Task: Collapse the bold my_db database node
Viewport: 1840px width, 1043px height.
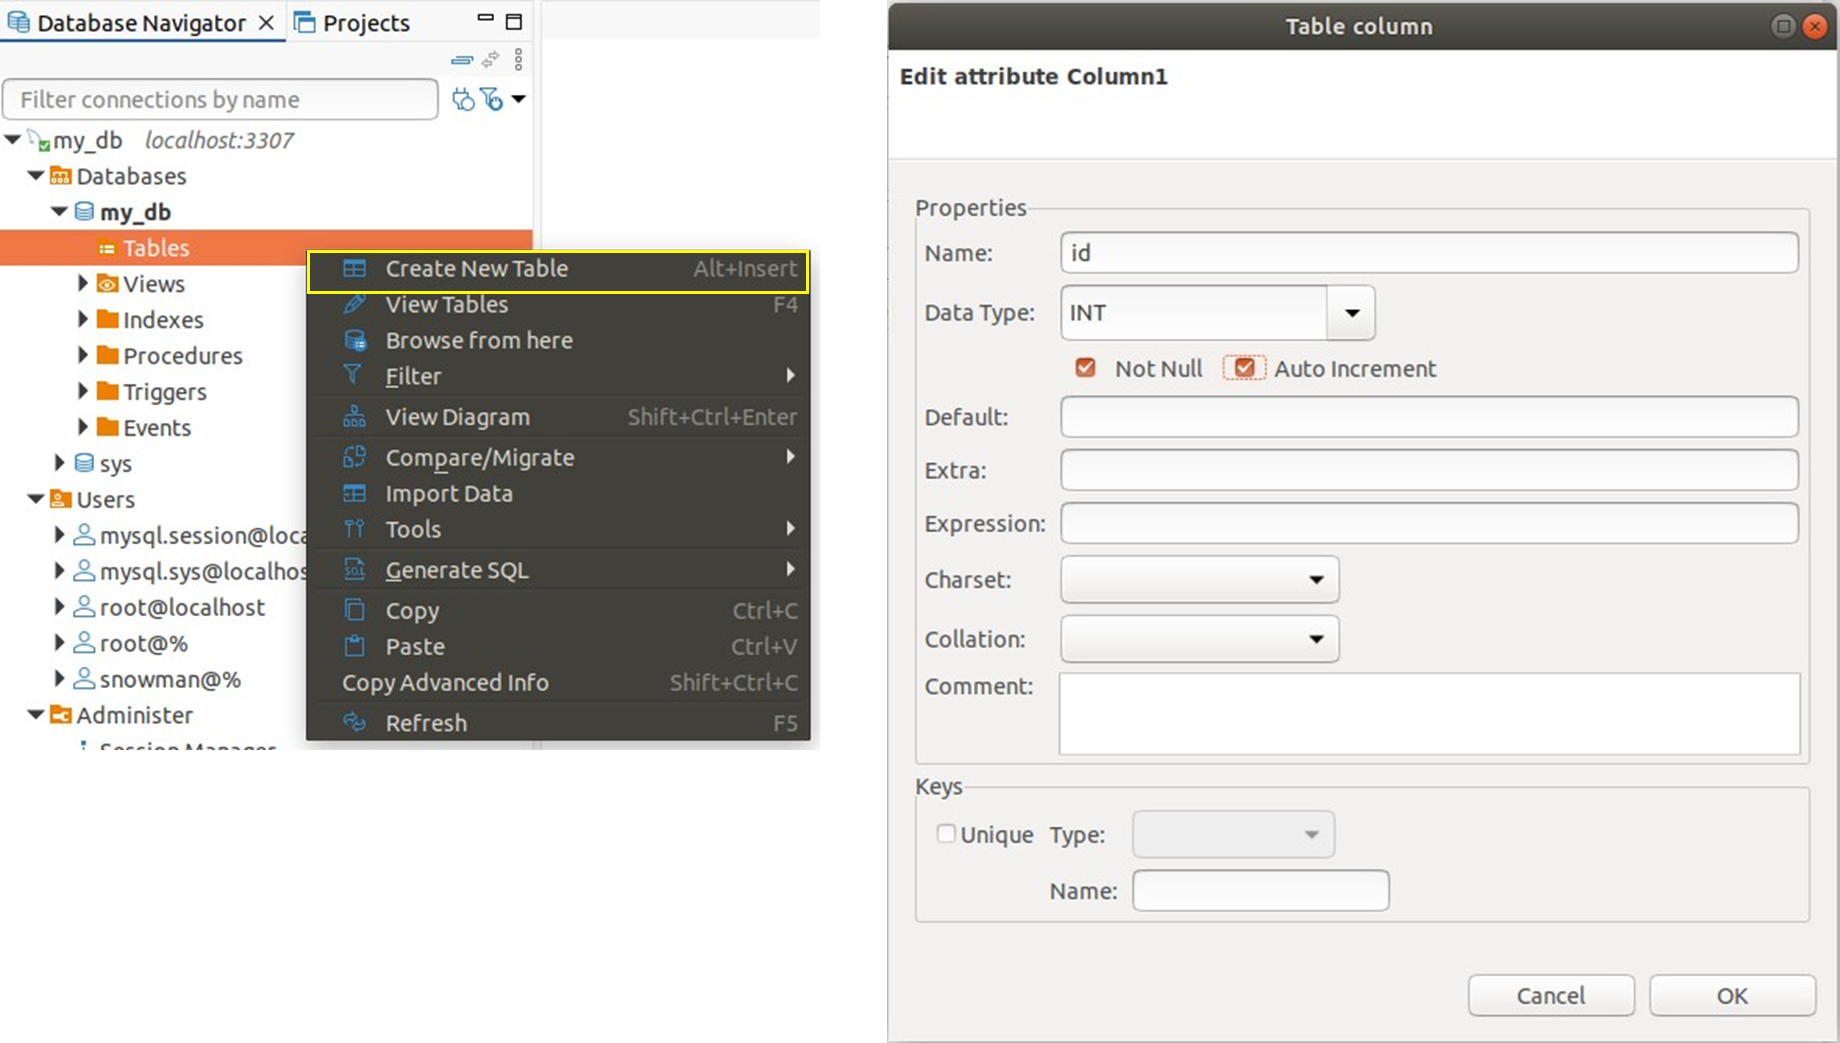Action: pyautogui.click(x=59, y=212)
